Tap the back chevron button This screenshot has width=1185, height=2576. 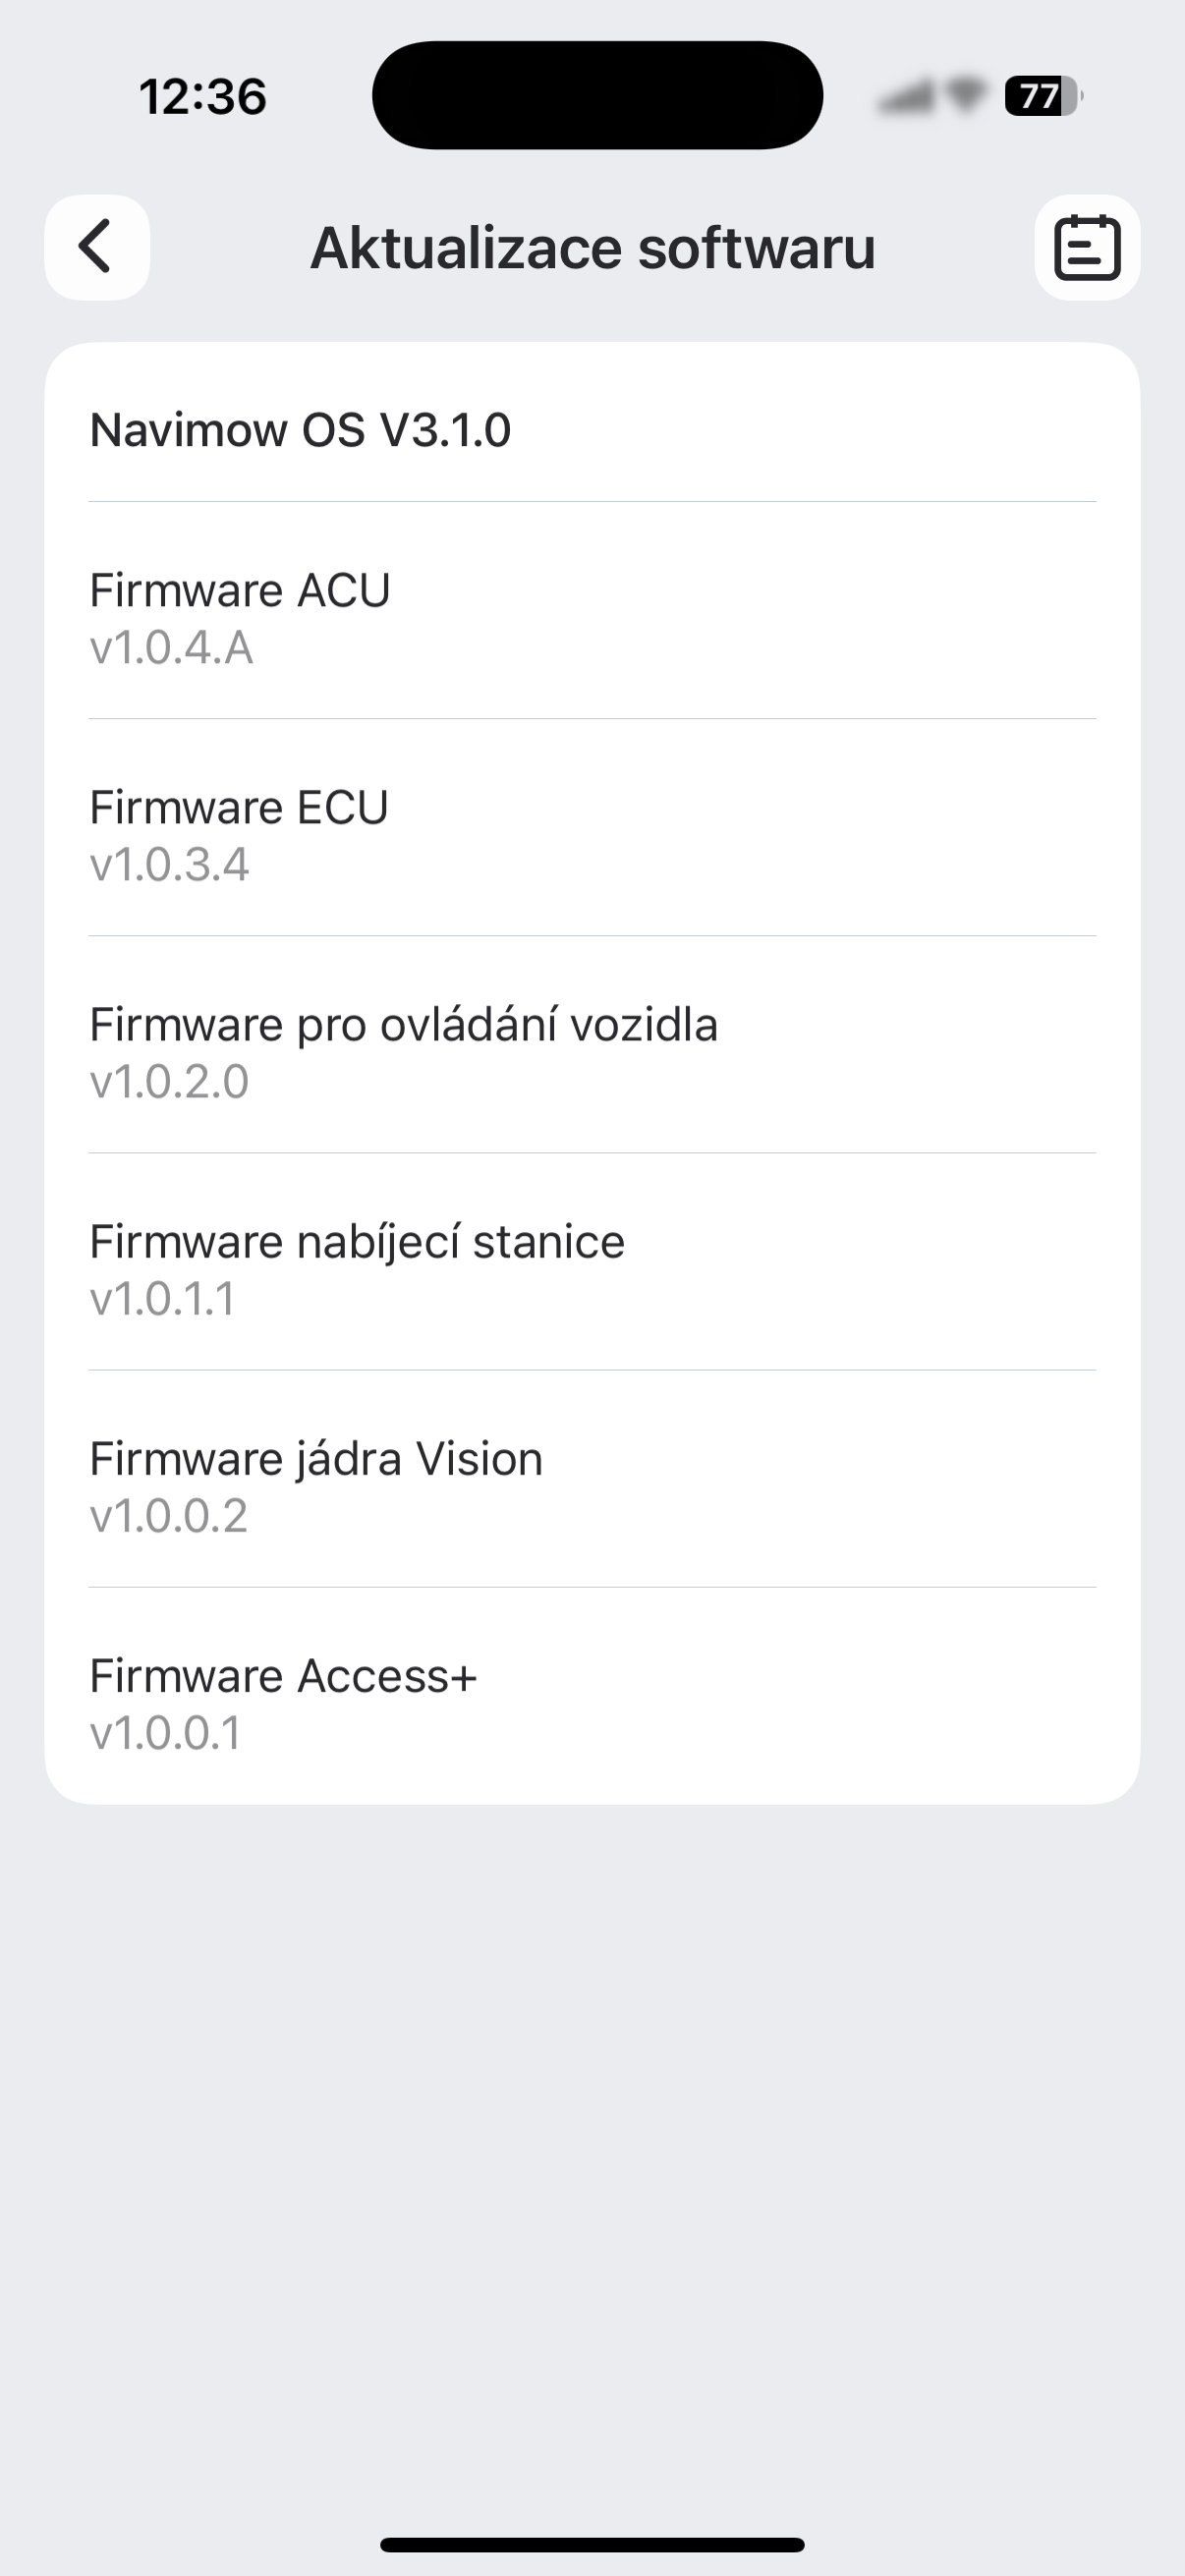coord(97,247)
